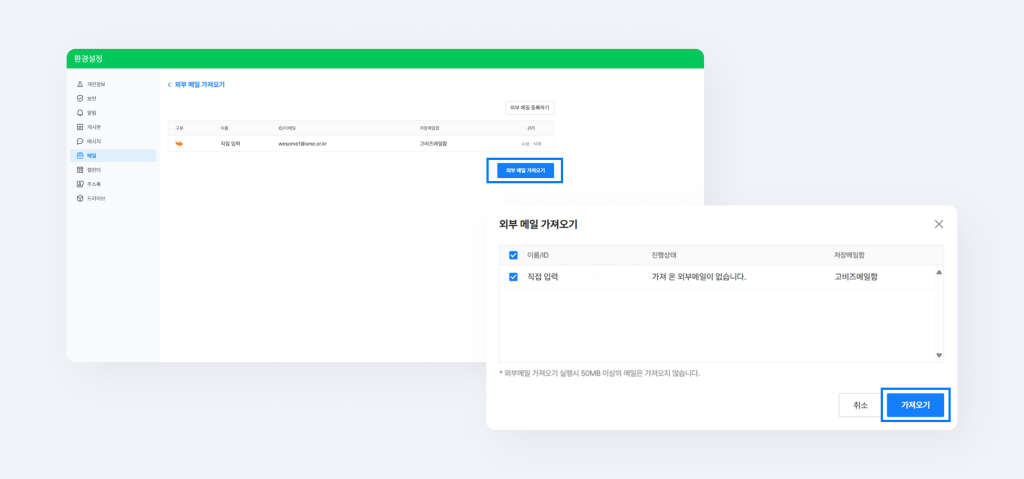Click the 외부 메일 가져오기 page title link
The width and height of the screenshot is (1024, 479).
pyautogui.click(x=200, y=85)
